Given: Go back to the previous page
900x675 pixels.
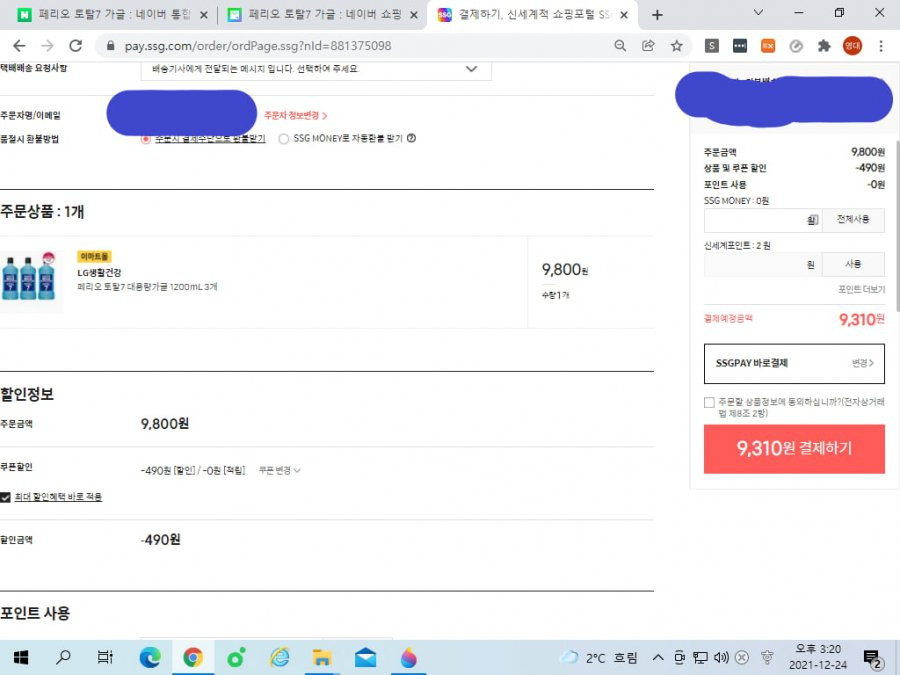Looking at the screenshot, I should [19, 46].
